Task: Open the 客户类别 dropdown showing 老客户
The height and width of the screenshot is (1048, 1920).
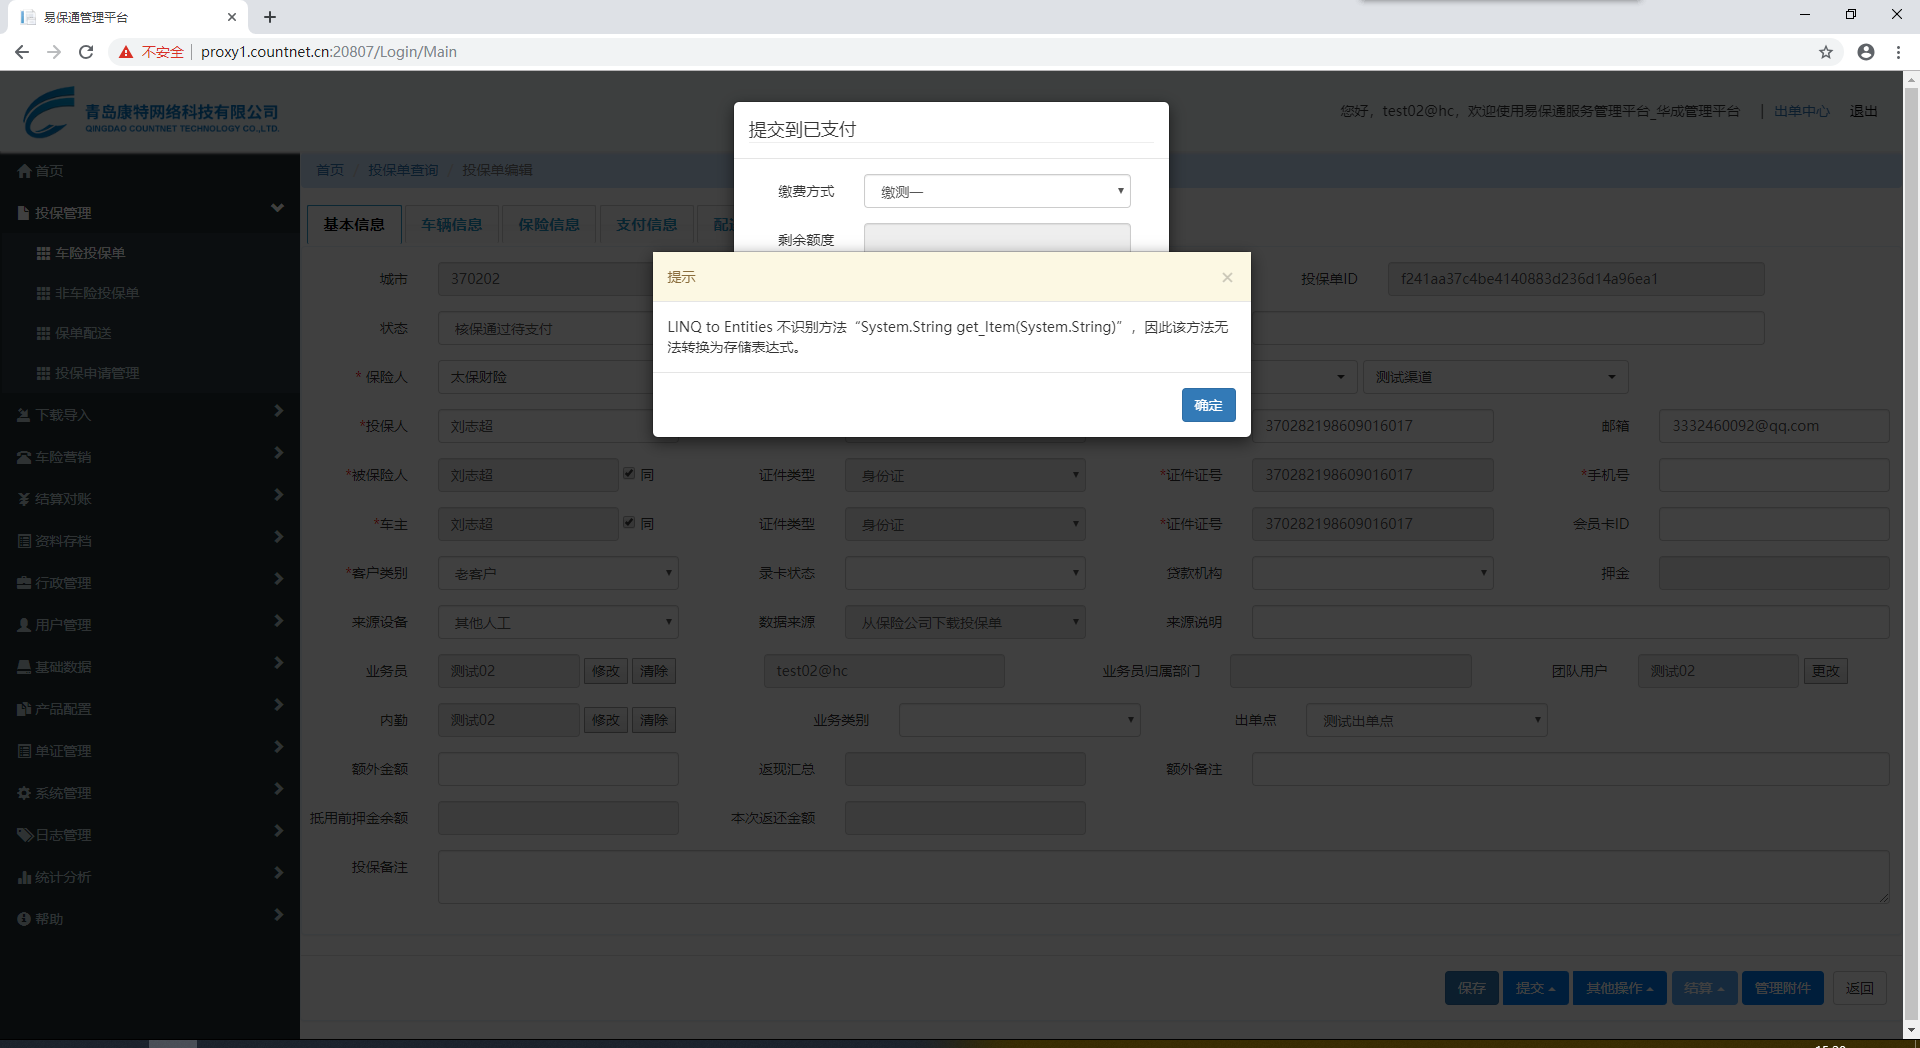Action: [558, 573]
